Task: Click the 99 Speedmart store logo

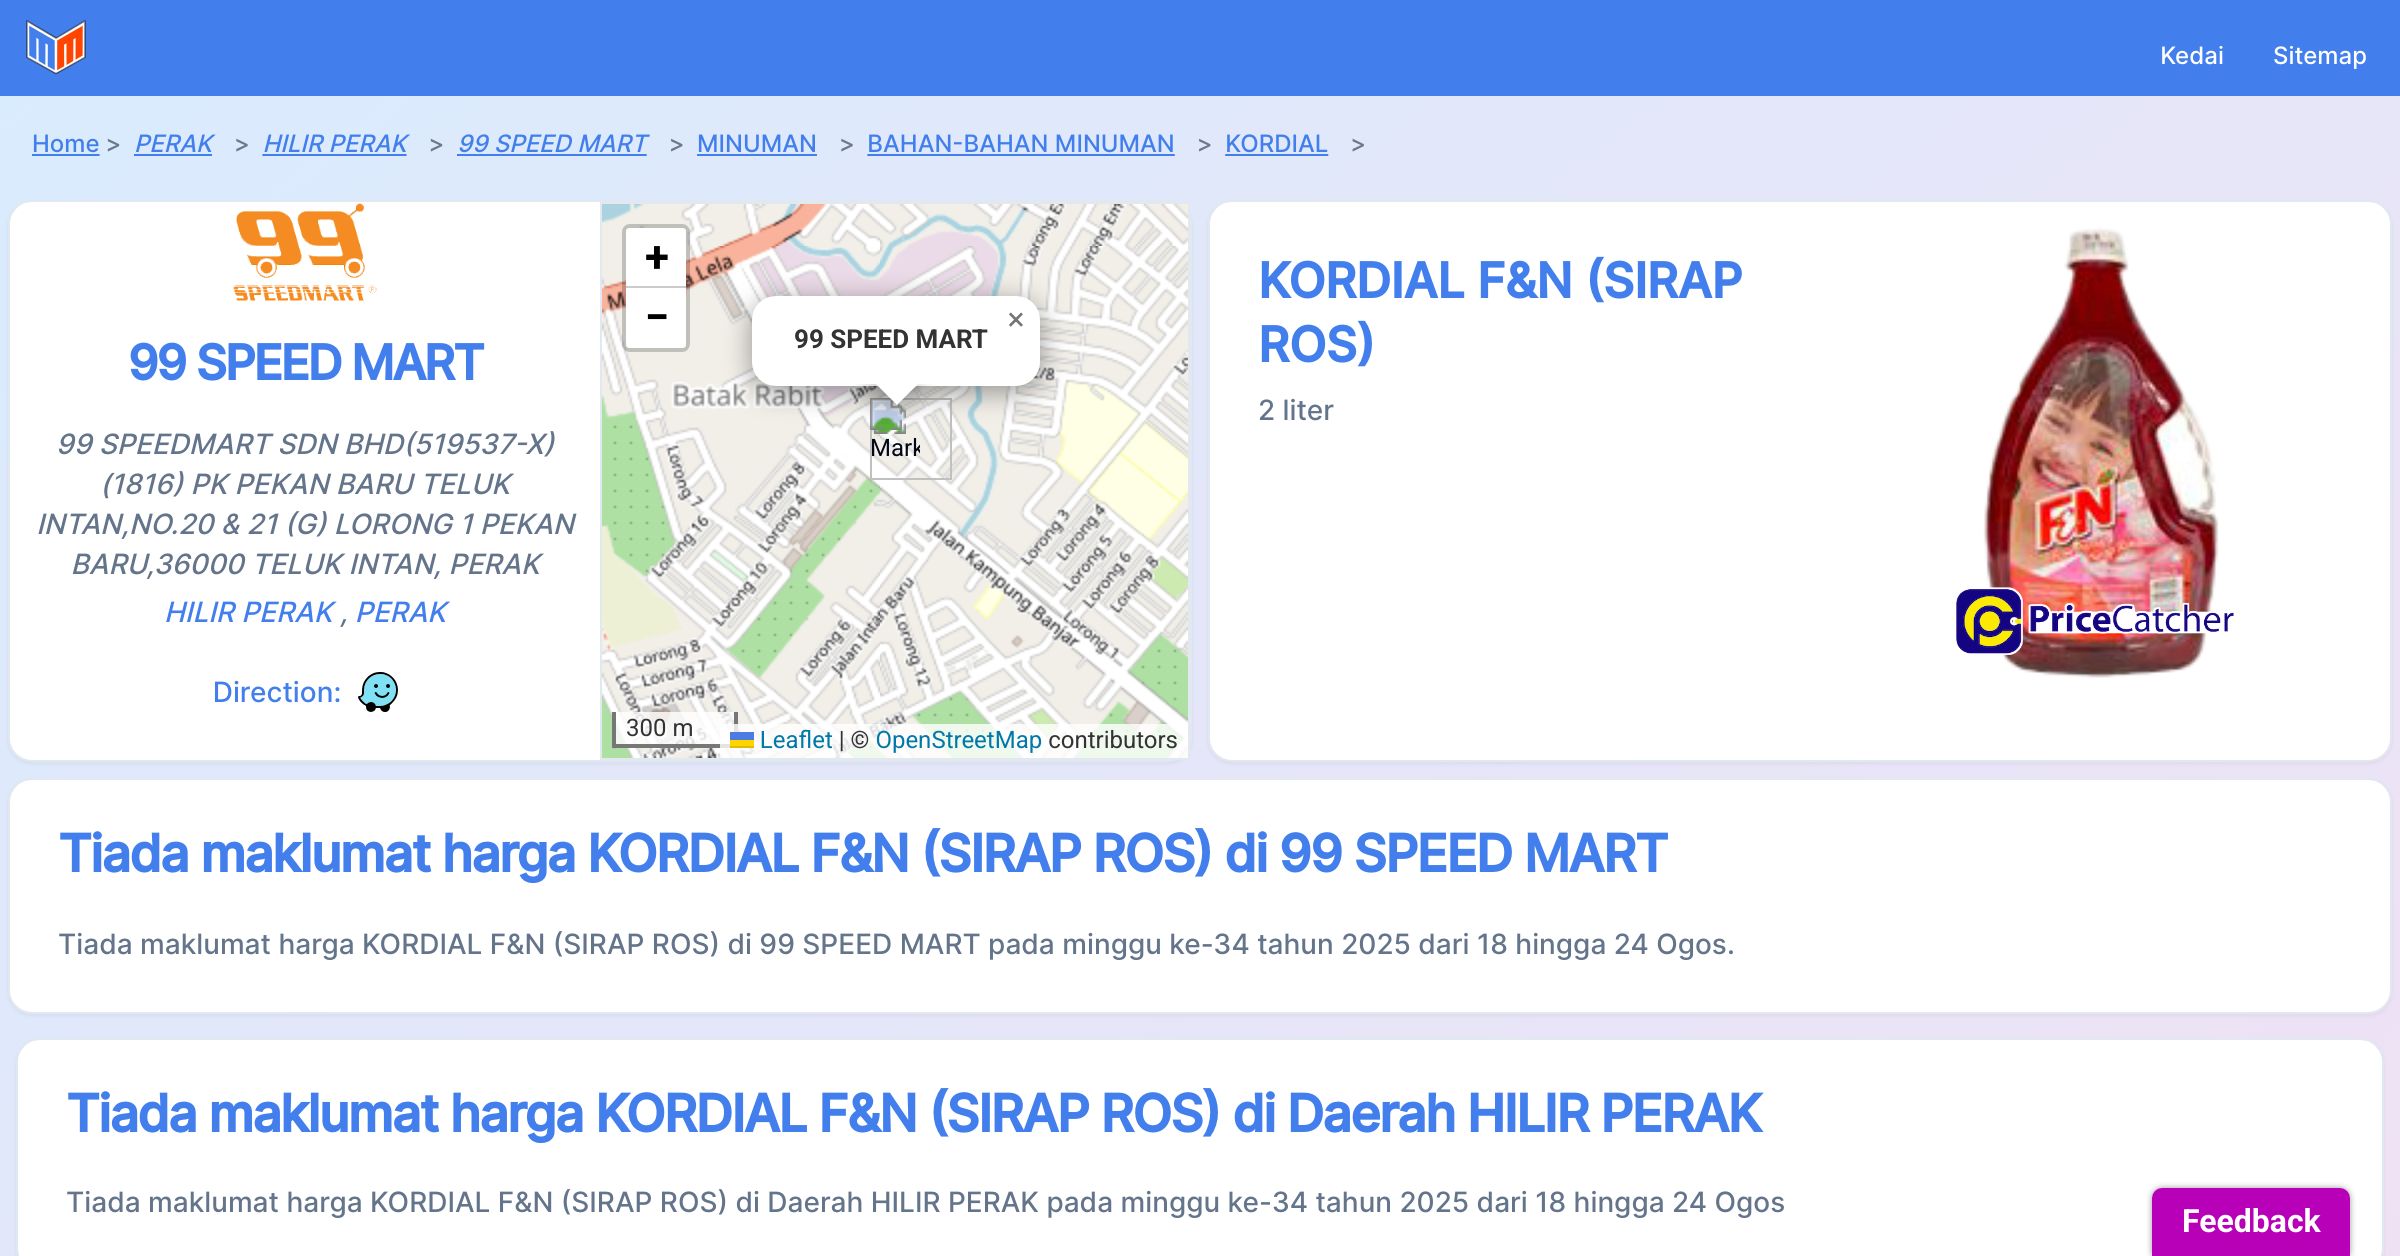Action: pyautogui.click(x=304, y=253)
